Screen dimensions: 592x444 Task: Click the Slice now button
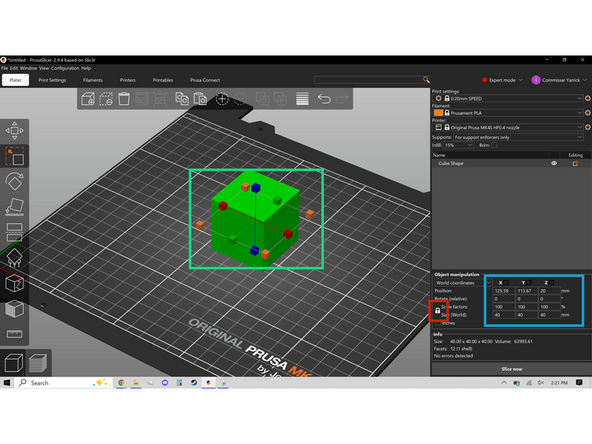pyautogui.click(x=512, y=369)
